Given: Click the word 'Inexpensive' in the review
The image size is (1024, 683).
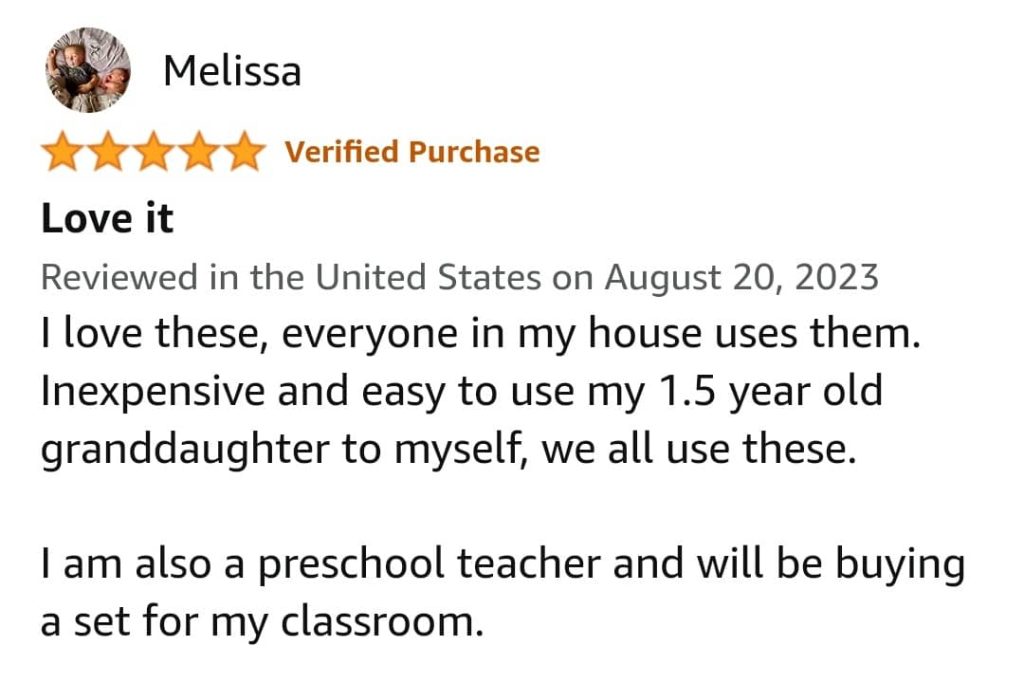Looking at the screenshot, I should click(153, 392).
